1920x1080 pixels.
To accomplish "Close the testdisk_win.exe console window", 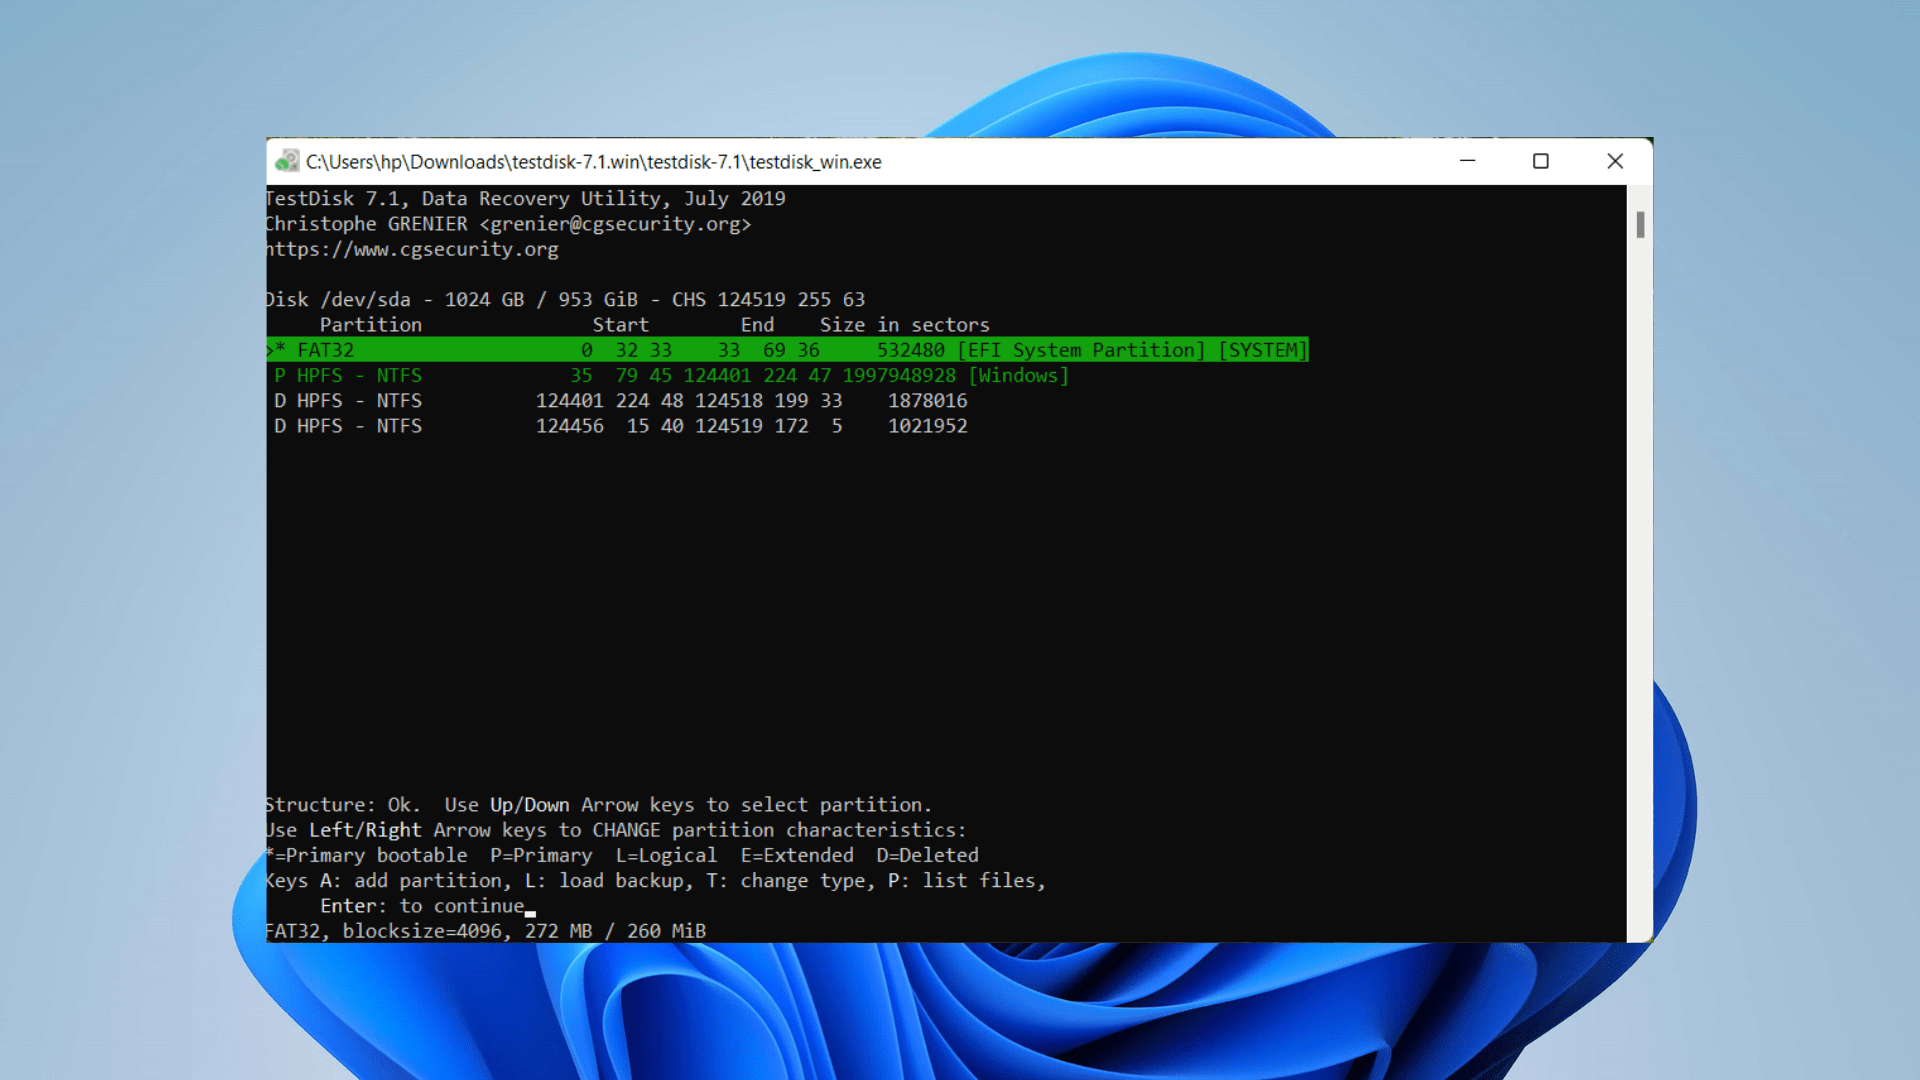I will [x=1615, y=161].
